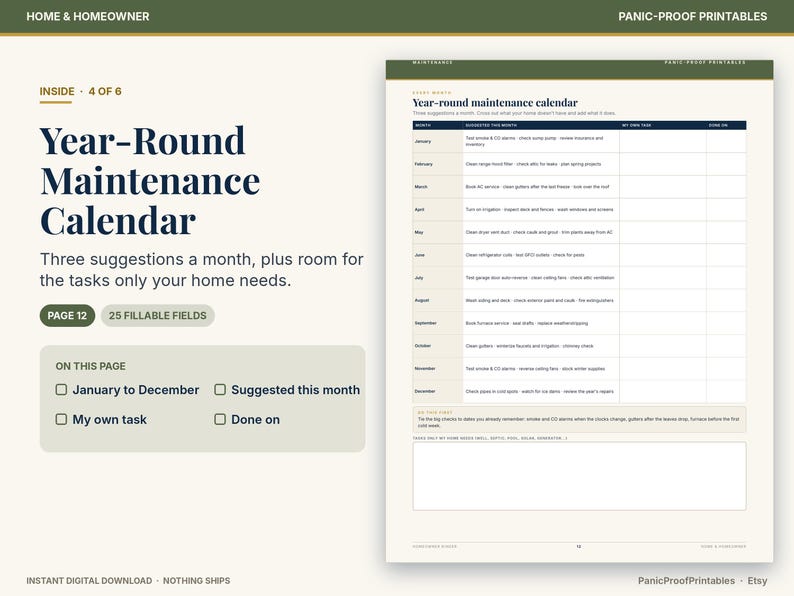The width and height of the screenshot is (794, 596).
Task: Select the '25 FILLABLE FIELDS' badge
Action: pos(157,315)
